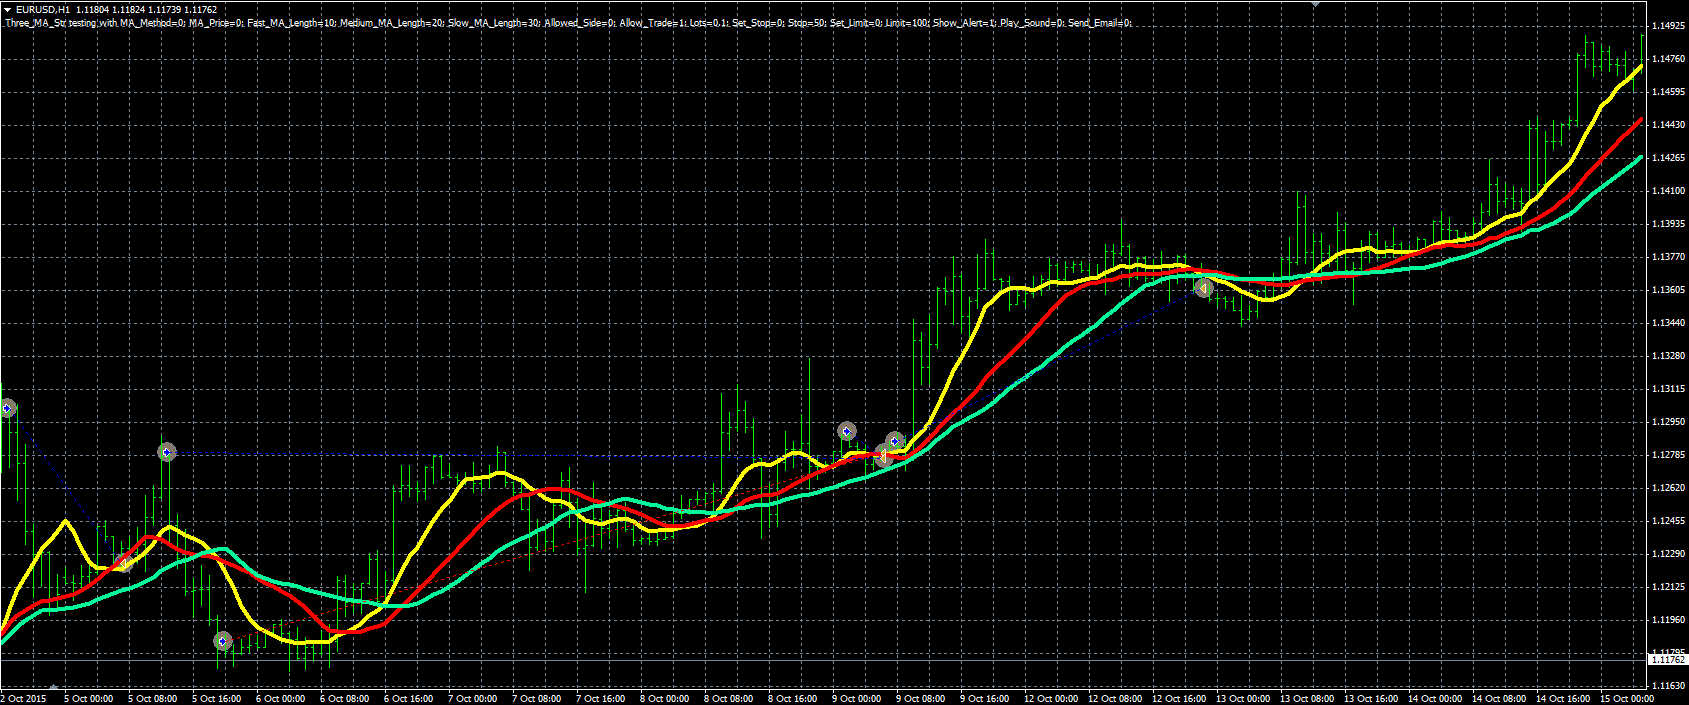Screen dimensions: 1689x705
Task: Click the 9 Oct 16:00 time label
Action: [x=985, y=699]
